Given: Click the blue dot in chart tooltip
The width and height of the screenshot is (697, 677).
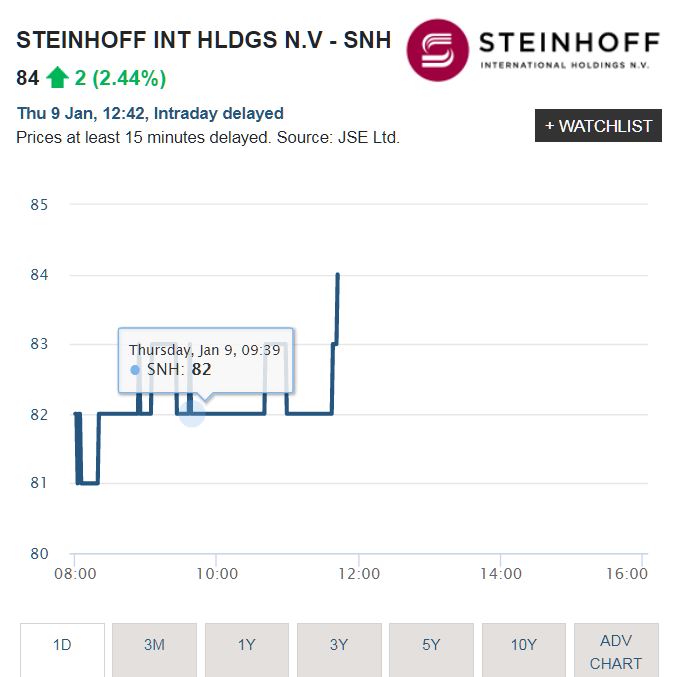Looking at the screenshot, I should point(135,370).
